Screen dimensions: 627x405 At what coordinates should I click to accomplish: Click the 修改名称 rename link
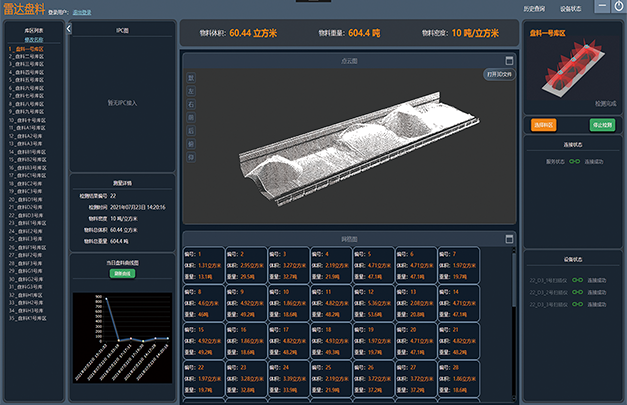click(33, 39)
